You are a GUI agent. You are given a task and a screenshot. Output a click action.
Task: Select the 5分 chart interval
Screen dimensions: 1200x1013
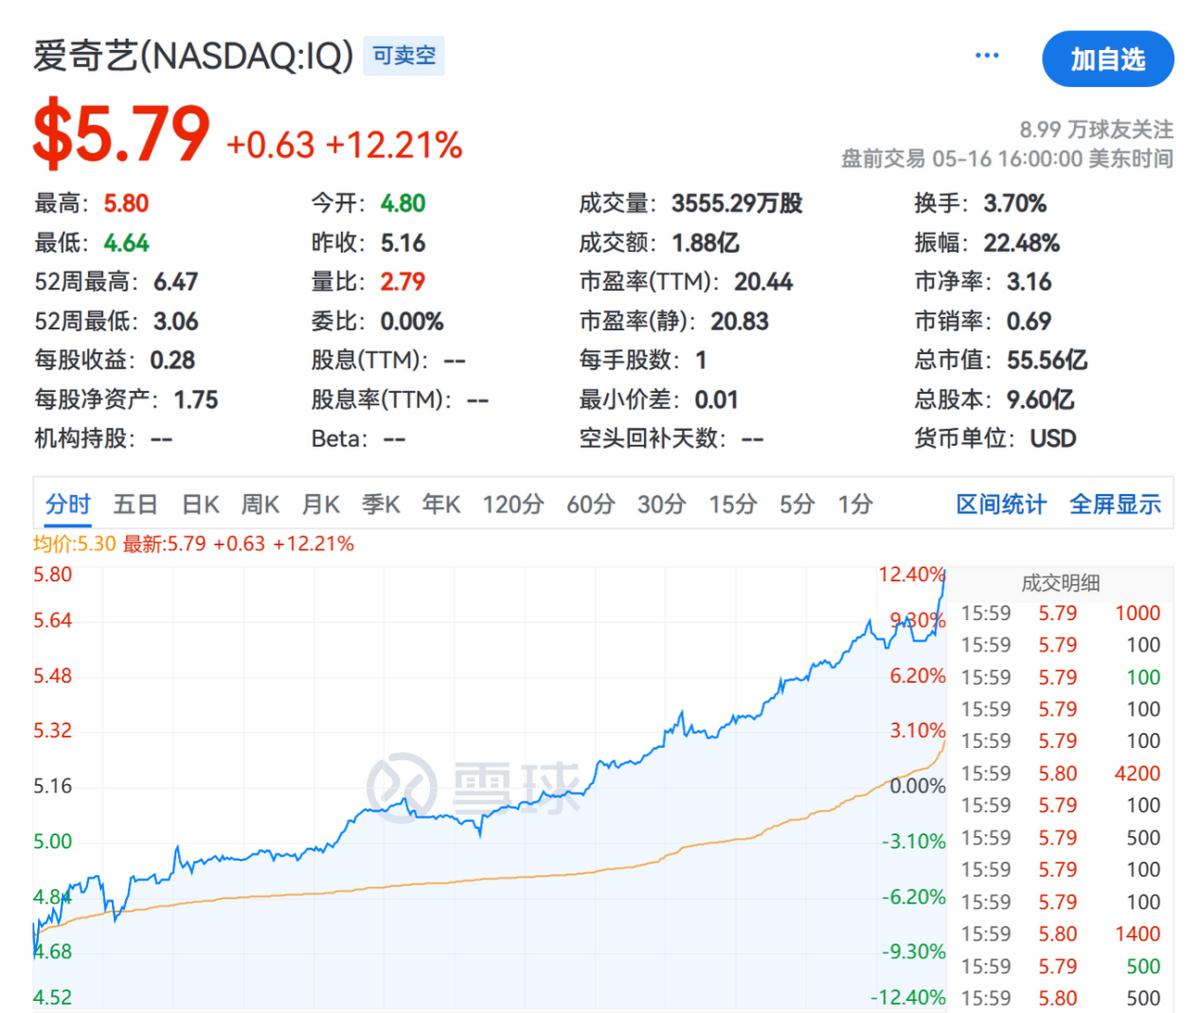[797, 503]
